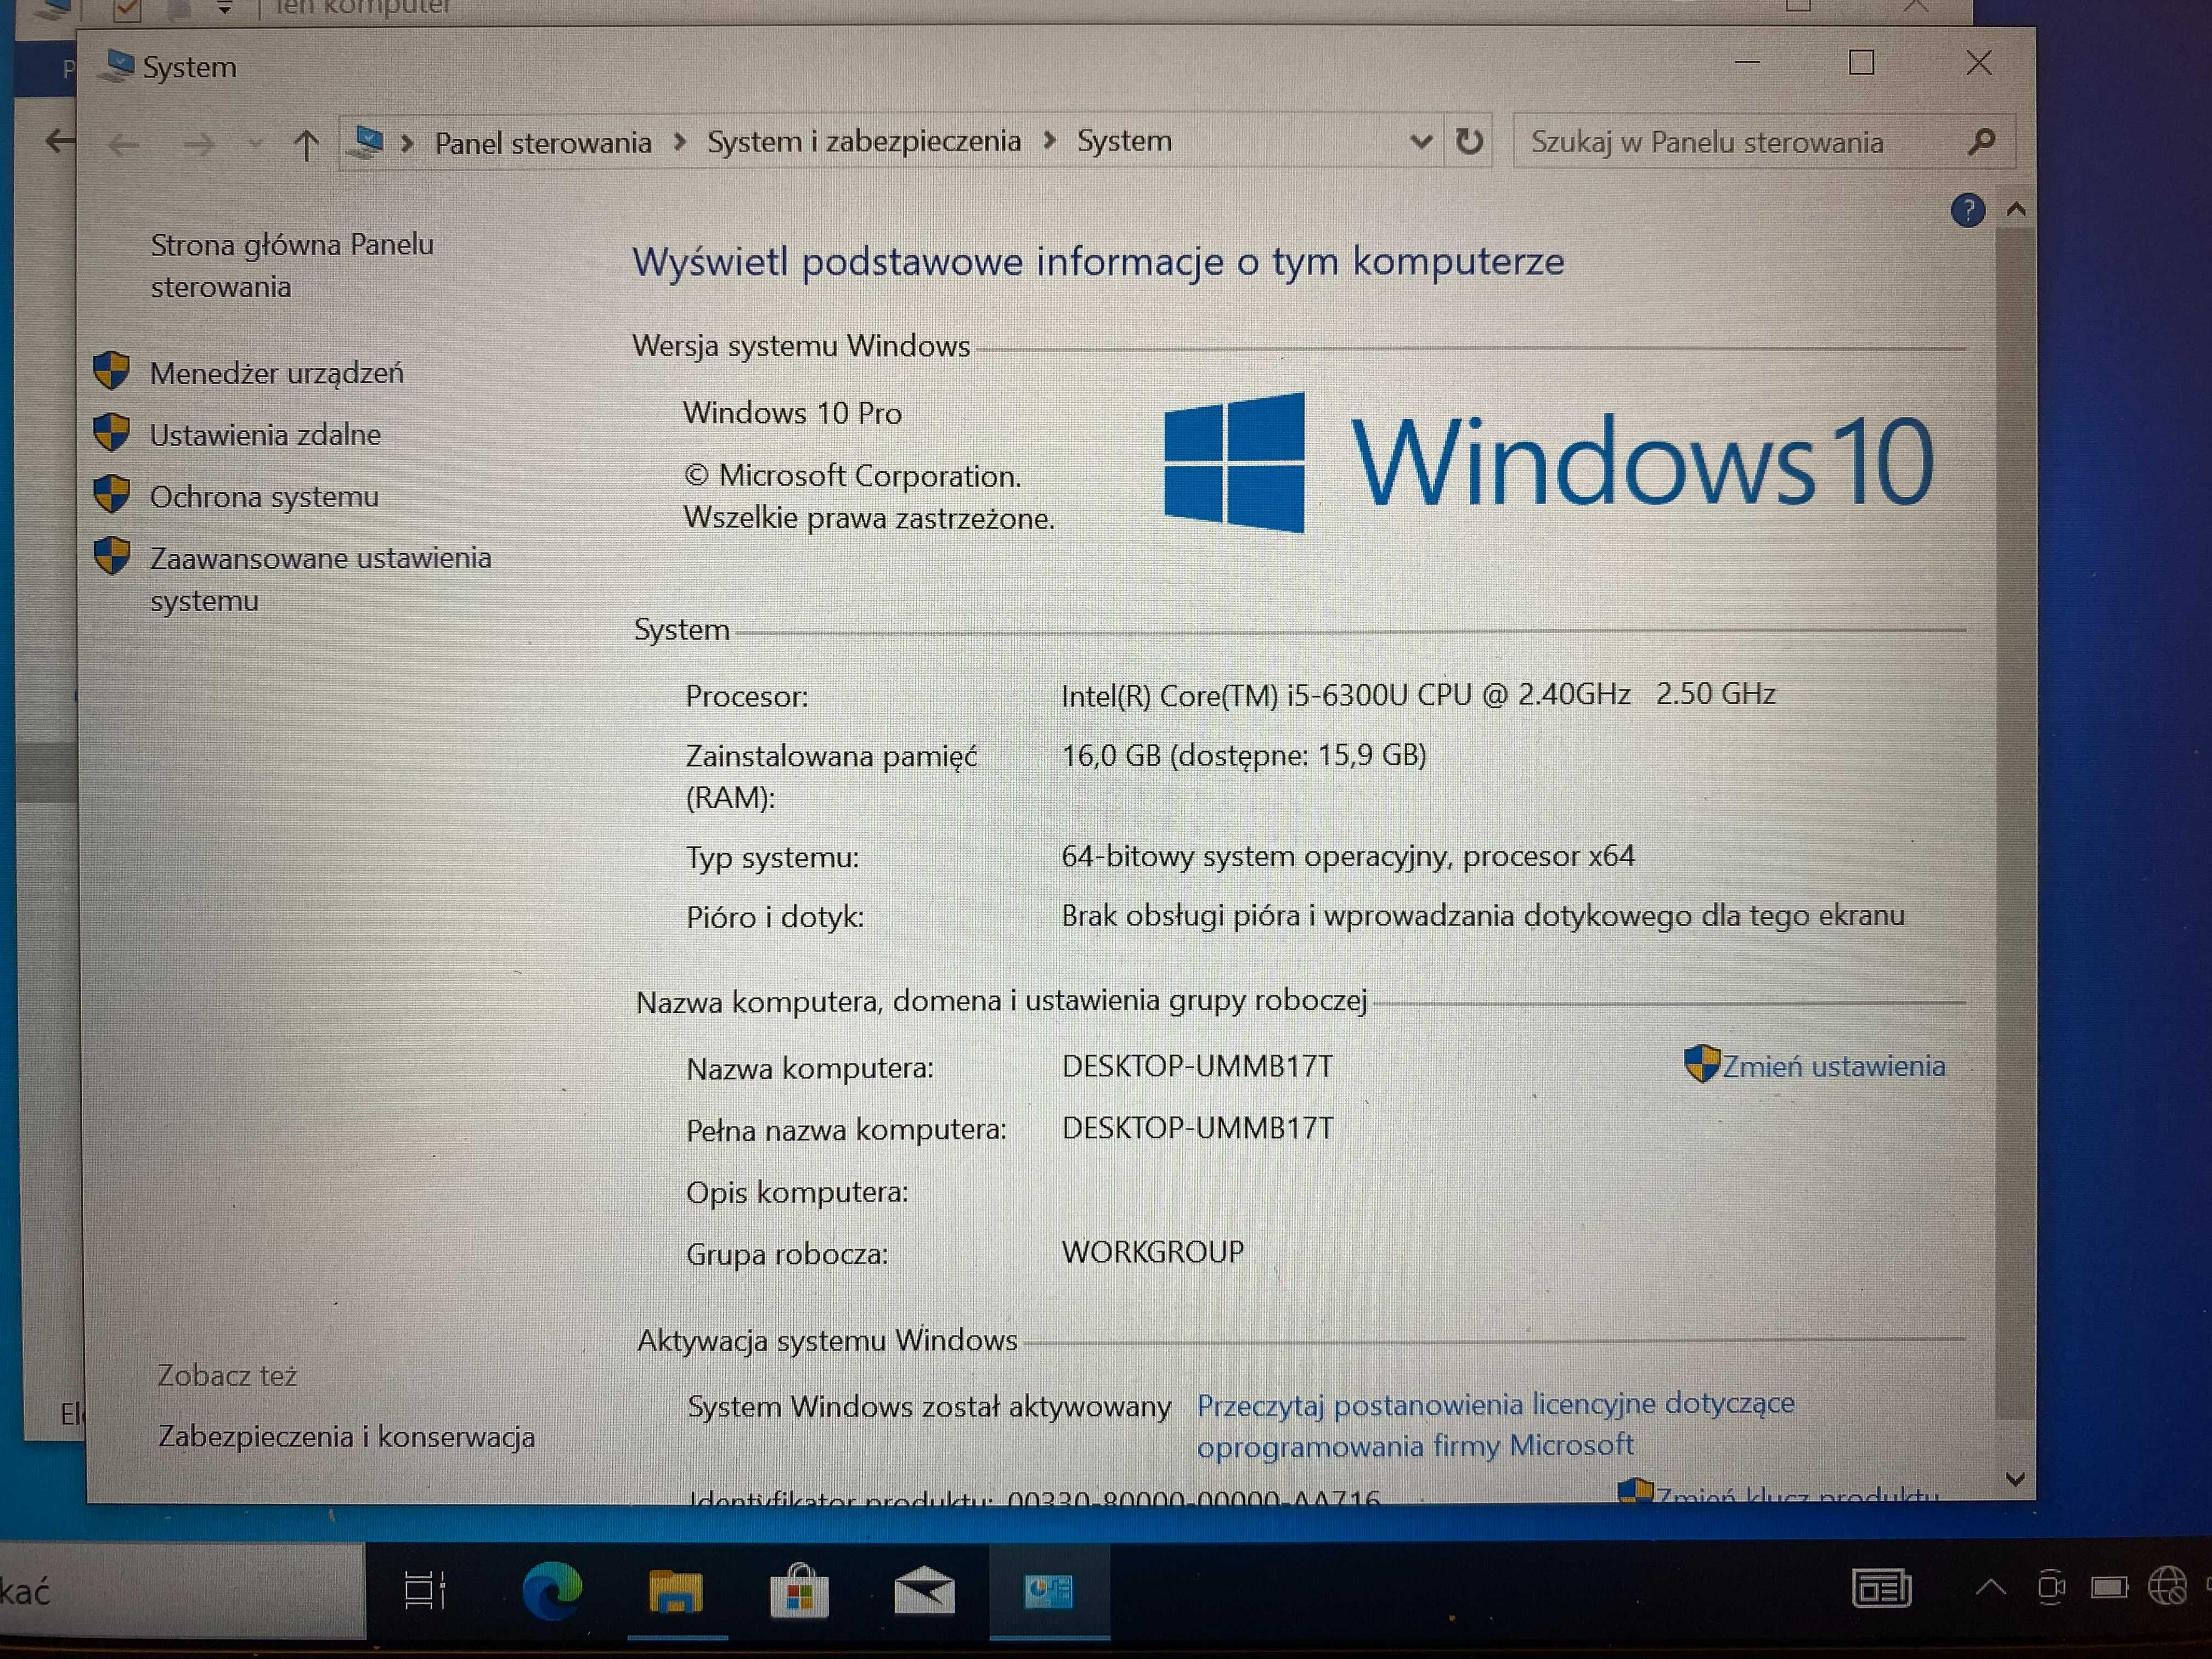The width and height of the screenshot is (2212, 1659).
Task: Click shield icon beside Menedżer urządzeń
Action: pos(111,371)
